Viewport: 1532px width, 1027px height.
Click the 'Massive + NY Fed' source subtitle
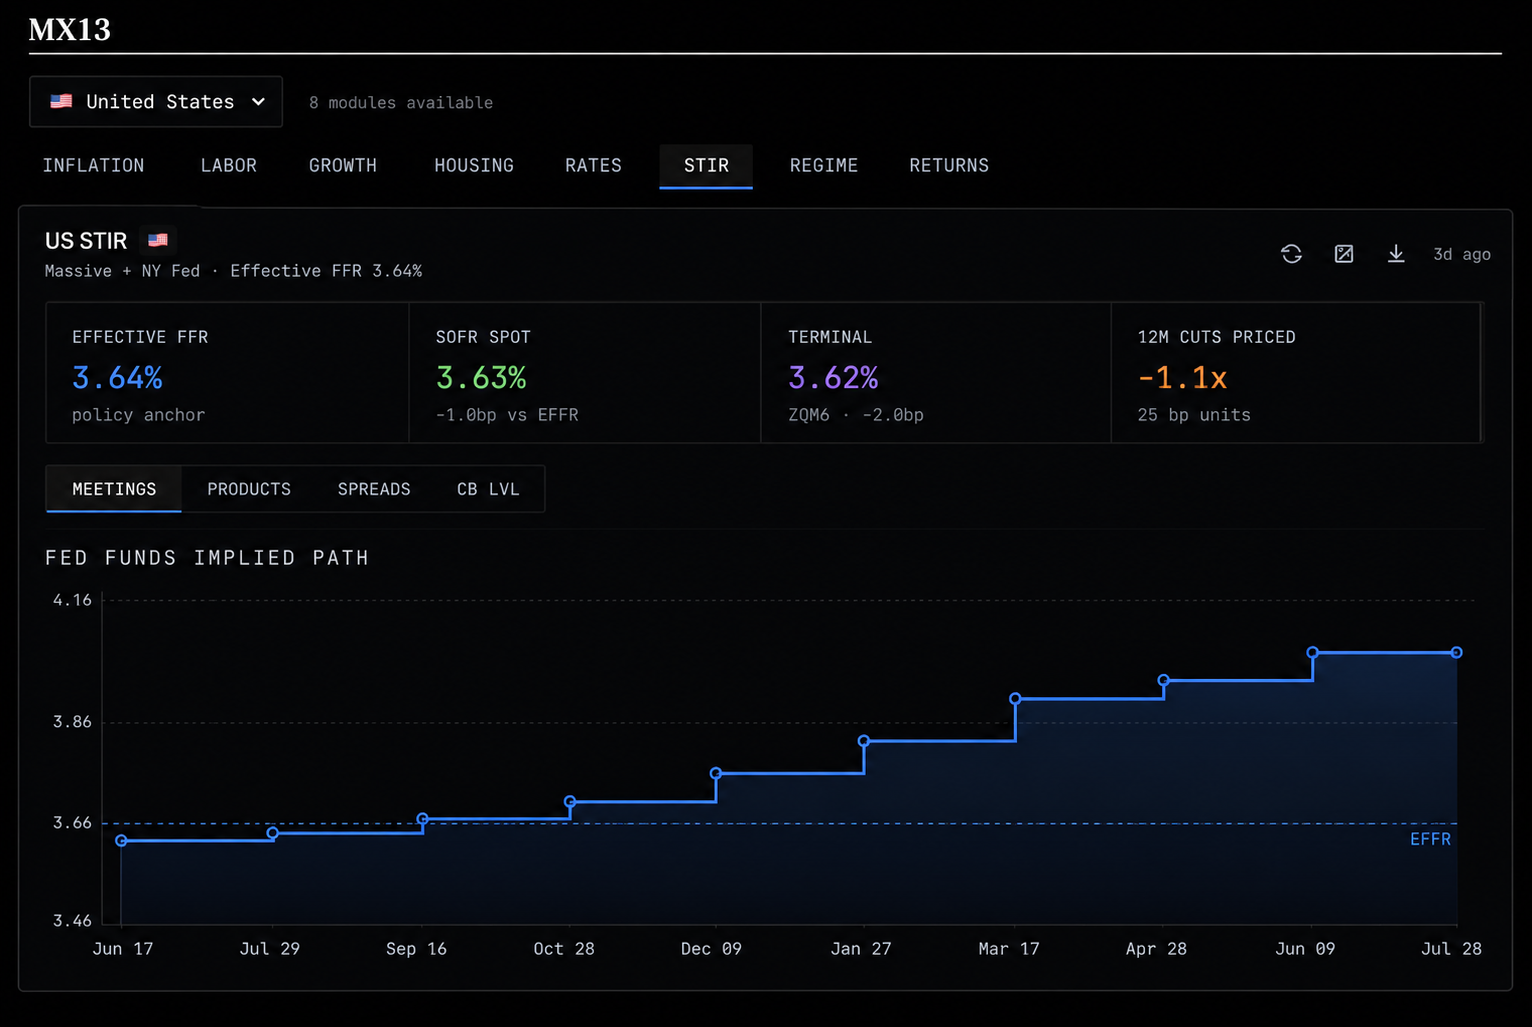pos(122,271)
